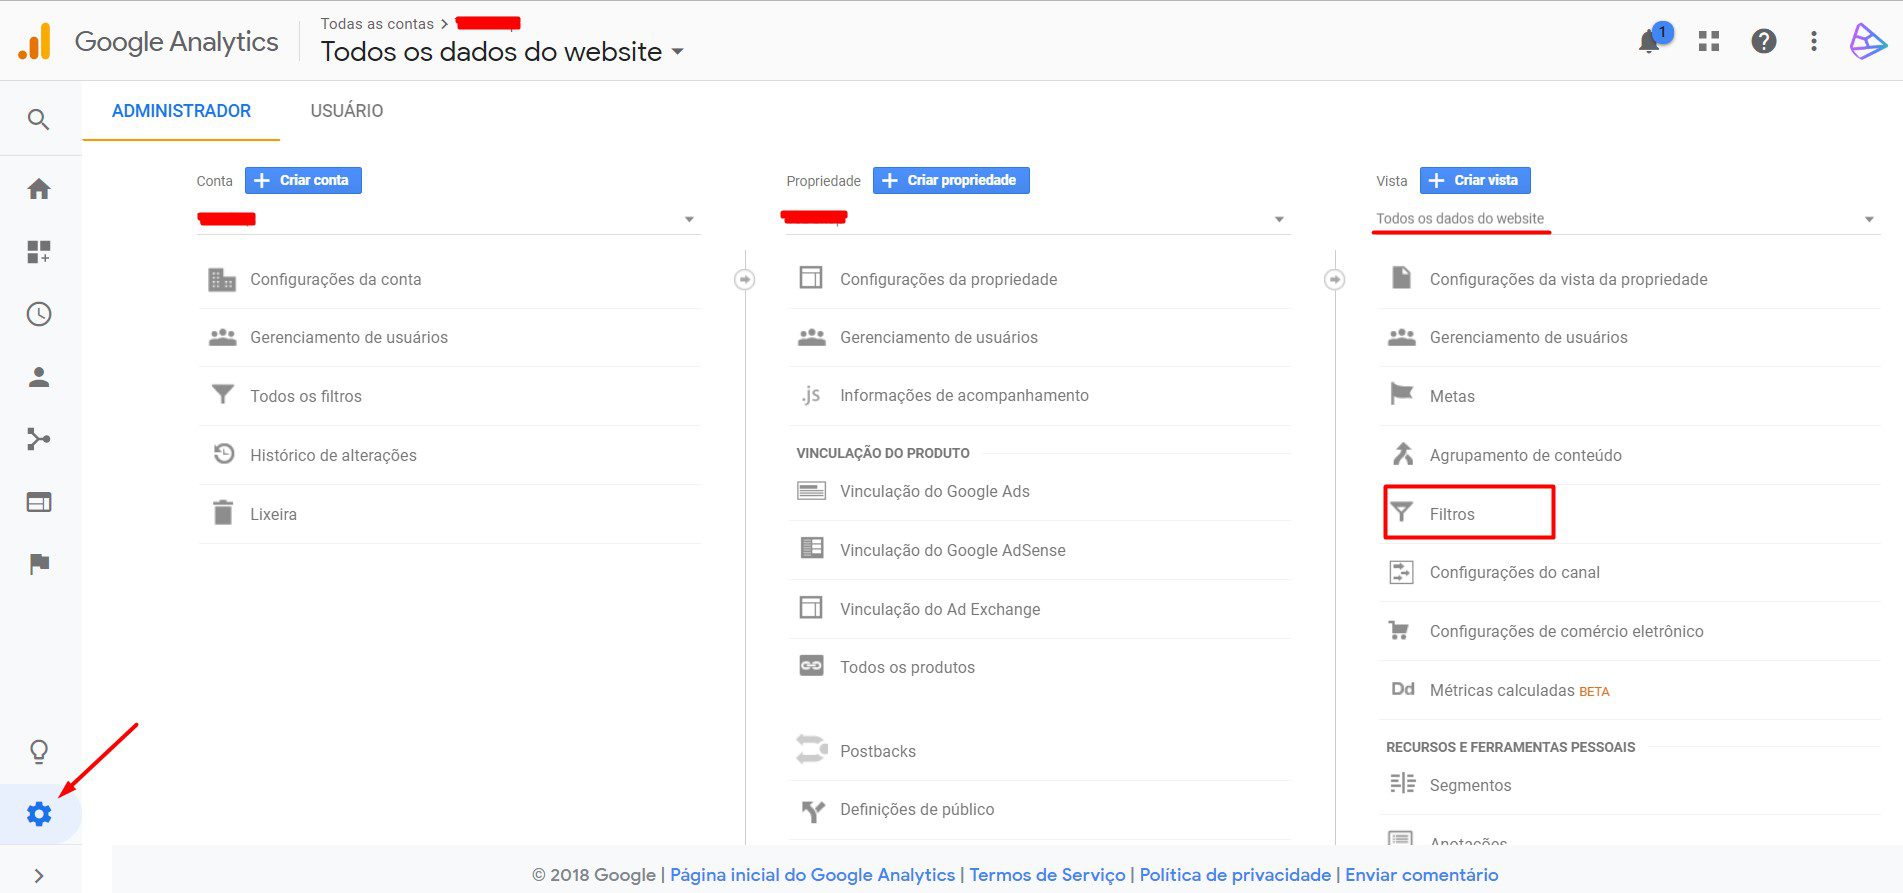This screenshot has height=893, width=1903.
Task: Click arrow between Propriedade and Vista columns
Action: click(x=1335, y=280)
